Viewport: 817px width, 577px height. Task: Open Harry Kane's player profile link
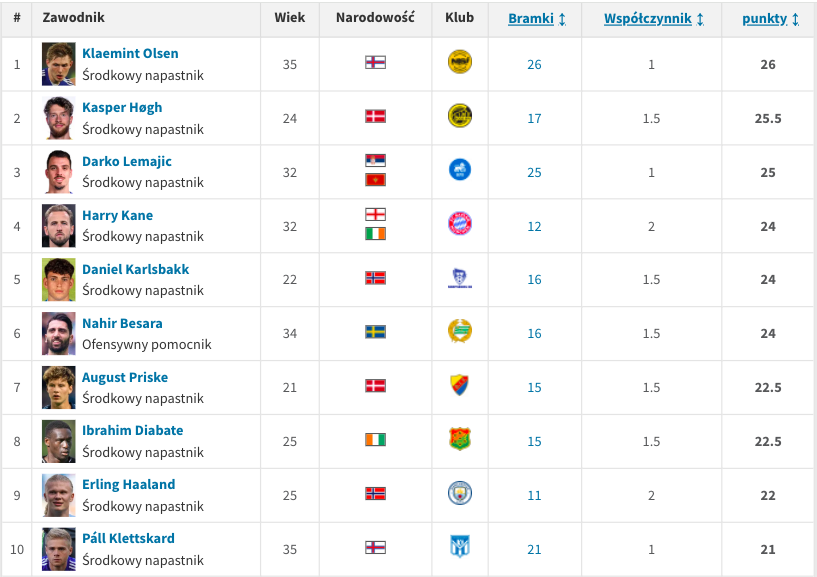117,215
